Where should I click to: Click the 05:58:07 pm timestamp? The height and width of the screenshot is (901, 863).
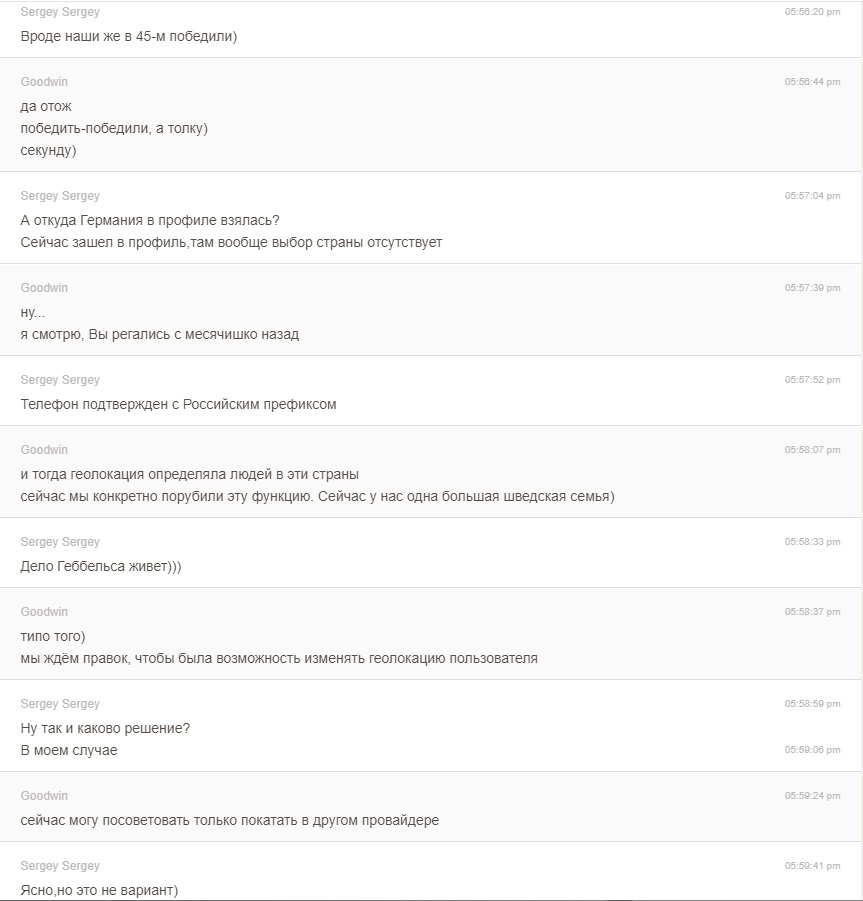812,450
